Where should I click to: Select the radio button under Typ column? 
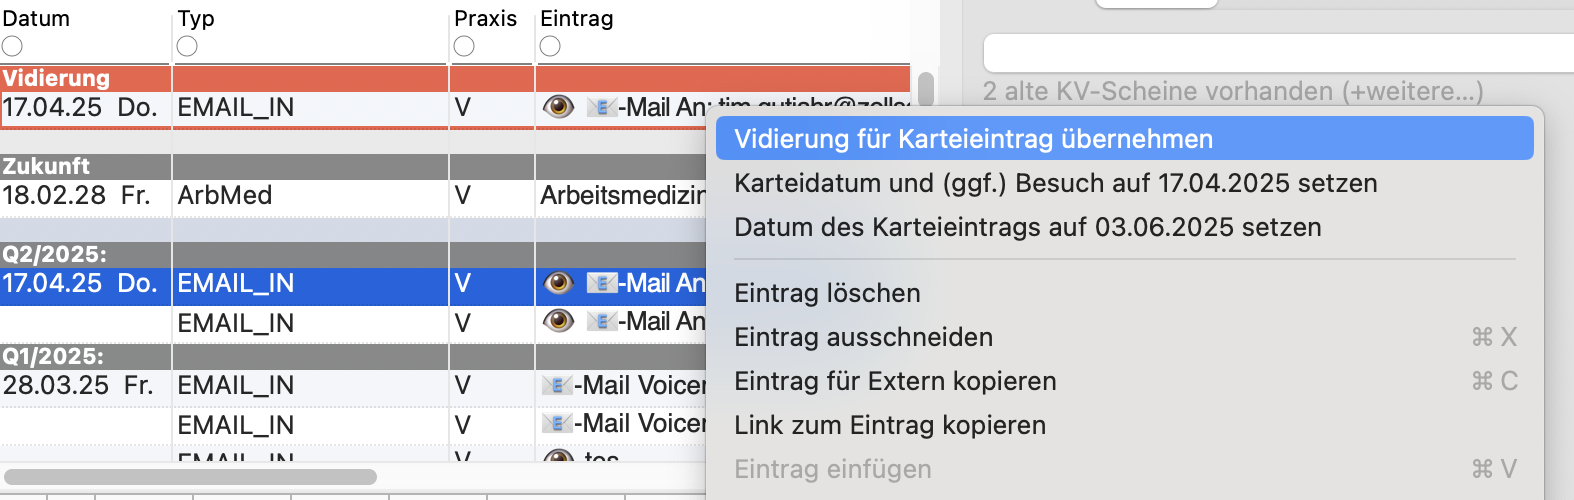pos(187,46)
